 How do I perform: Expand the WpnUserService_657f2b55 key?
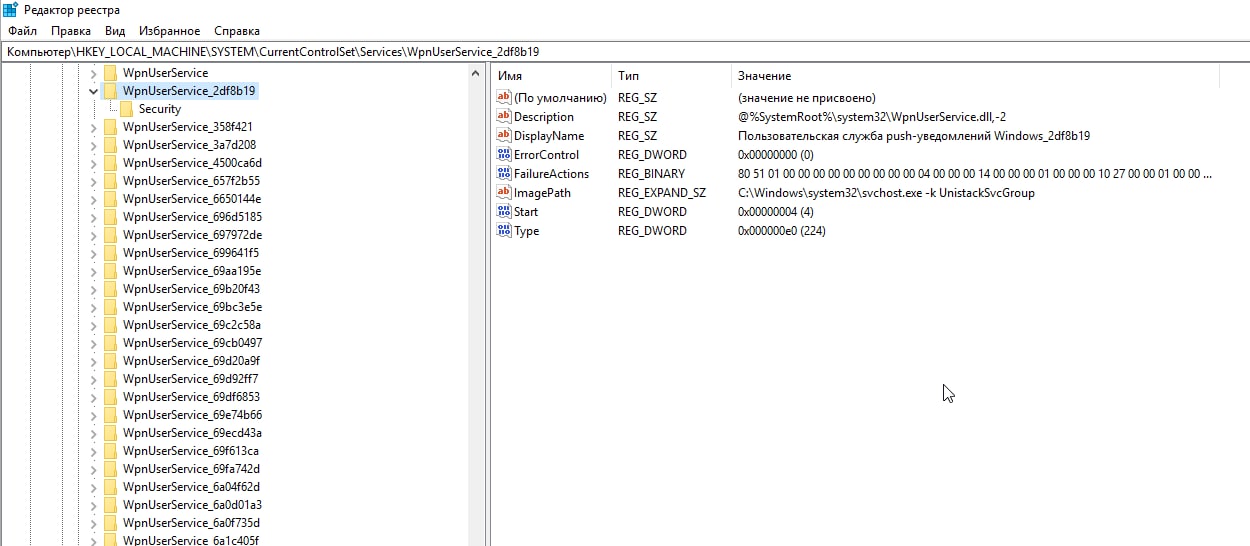pyautogui.click(x=93, y=181)
